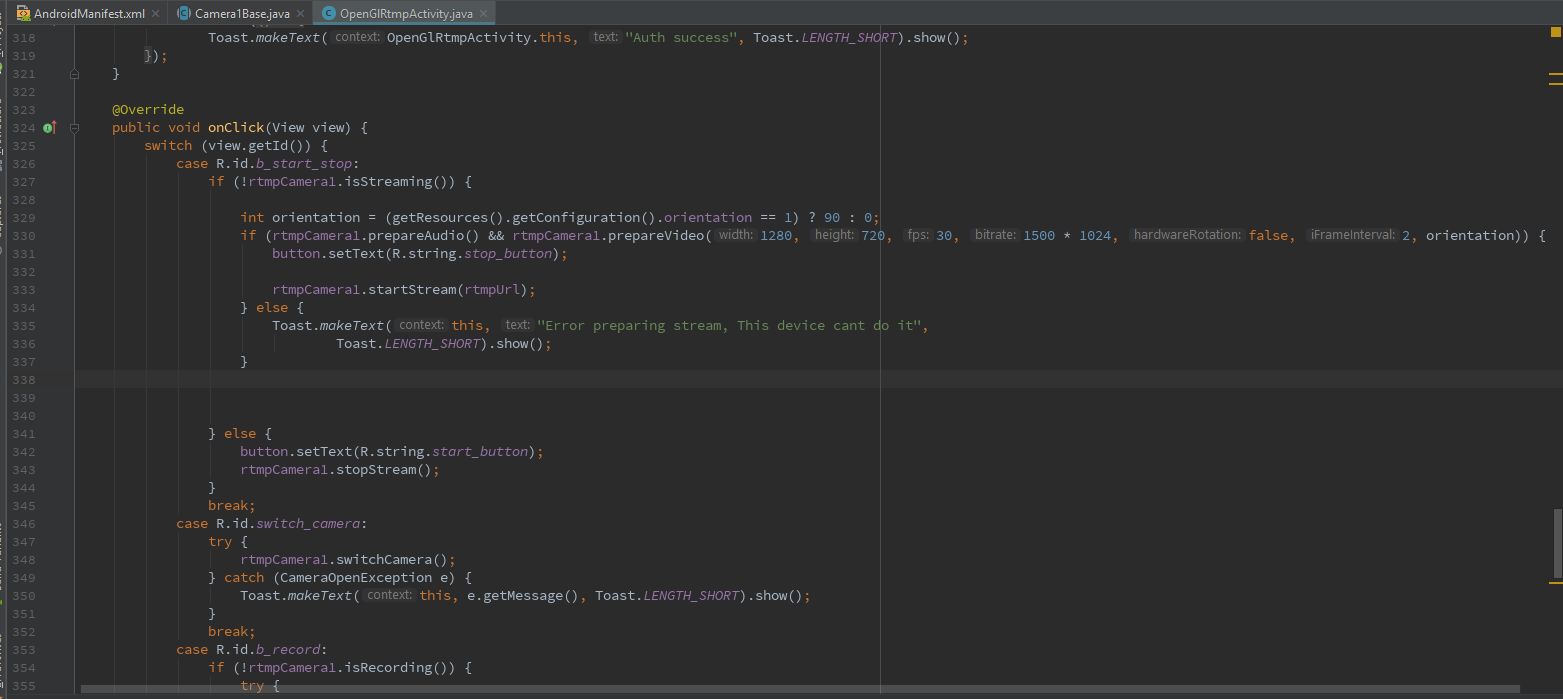This screenshot has width=1563, height=699.
Task: Click the fold marker column next to line 326
Action: pyautogui.click(x=74, y=163)
